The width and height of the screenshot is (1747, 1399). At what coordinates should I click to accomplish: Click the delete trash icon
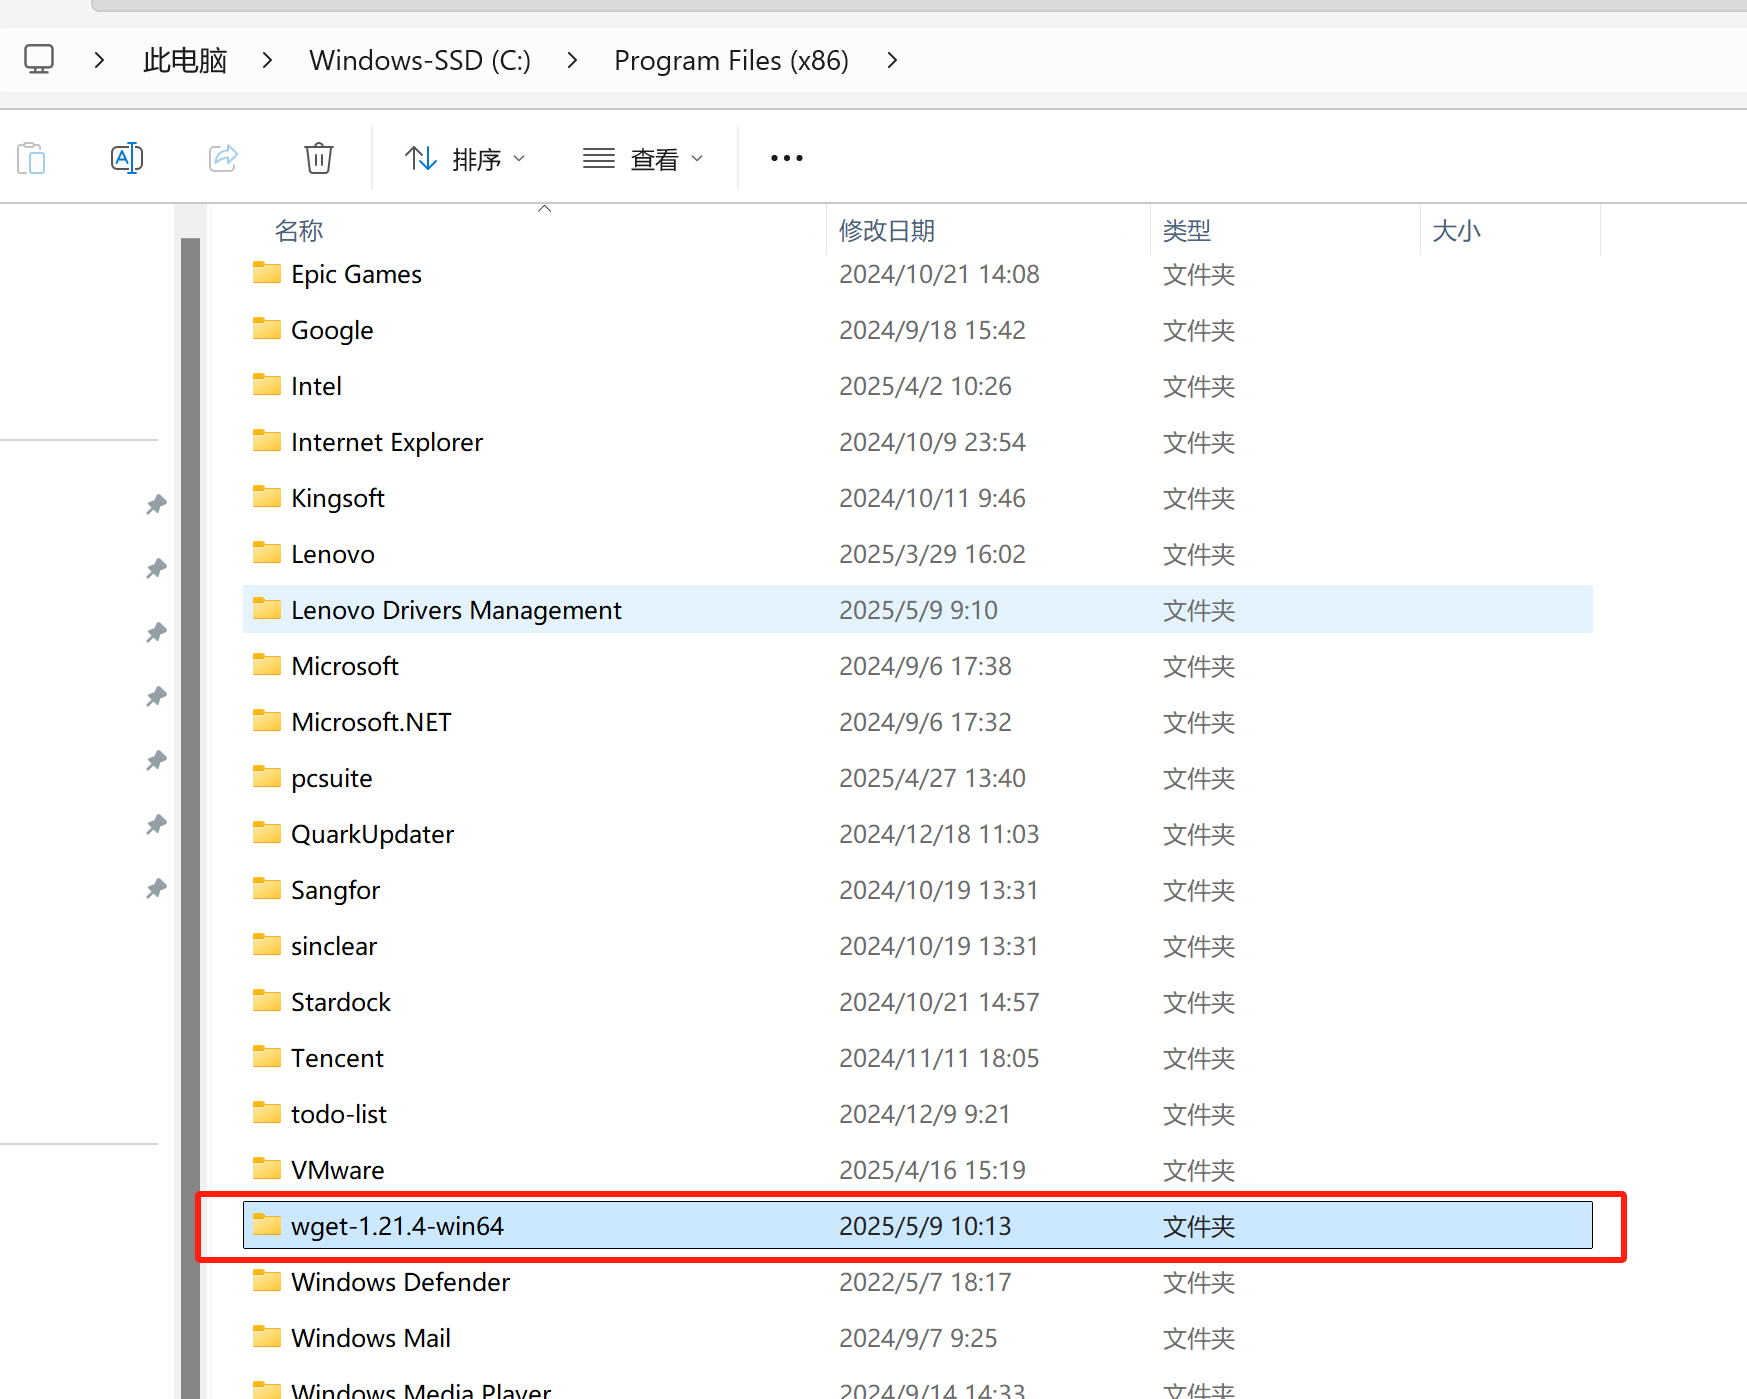(x=319, y=158)
